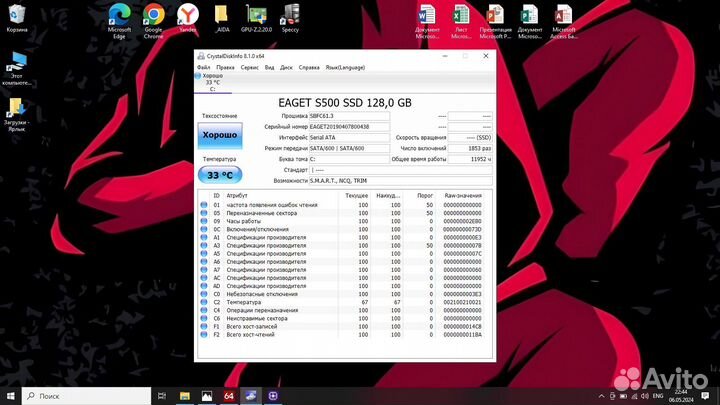Click the Серийный номер field
720x405 pixels.
click(349, 127)
